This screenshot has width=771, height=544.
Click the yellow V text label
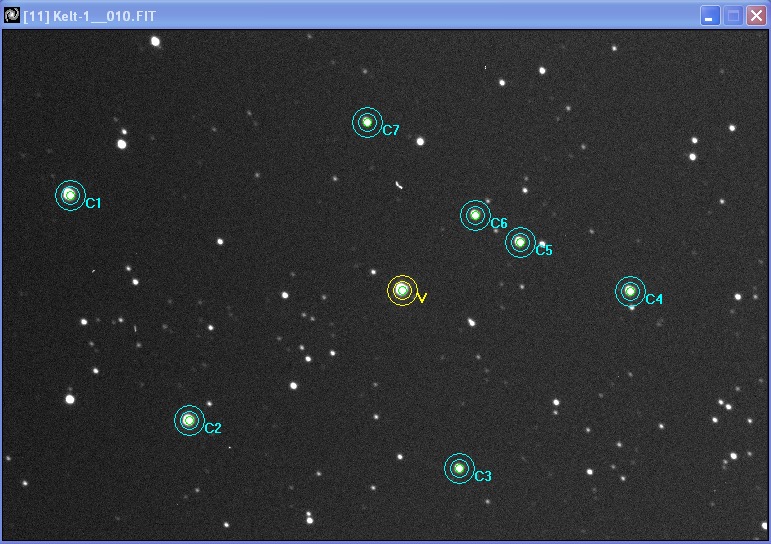click(x=421, y=298)
